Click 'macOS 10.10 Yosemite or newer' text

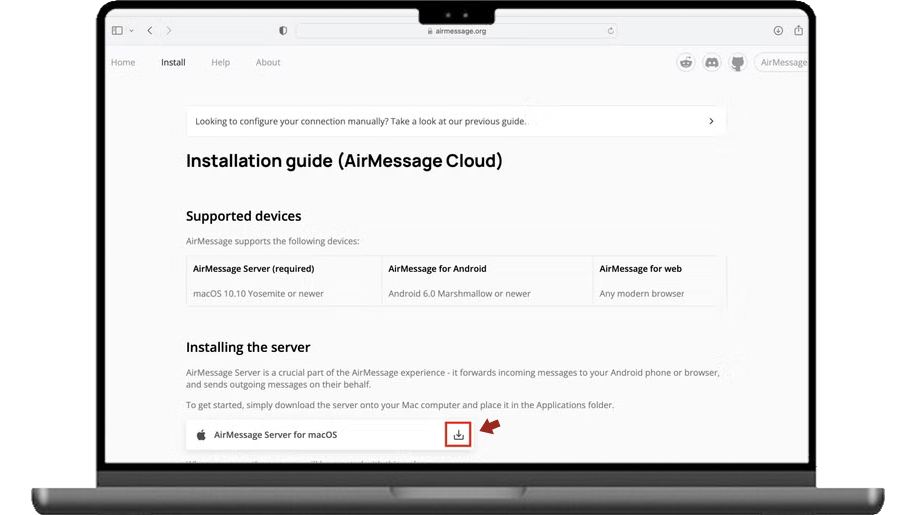258,293
